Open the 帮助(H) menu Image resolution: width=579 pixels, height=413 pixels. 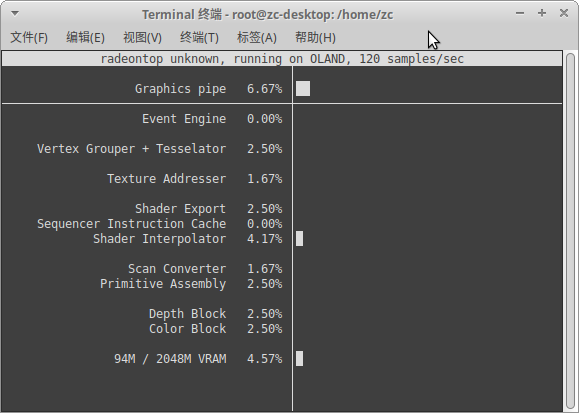click(315, 38)
